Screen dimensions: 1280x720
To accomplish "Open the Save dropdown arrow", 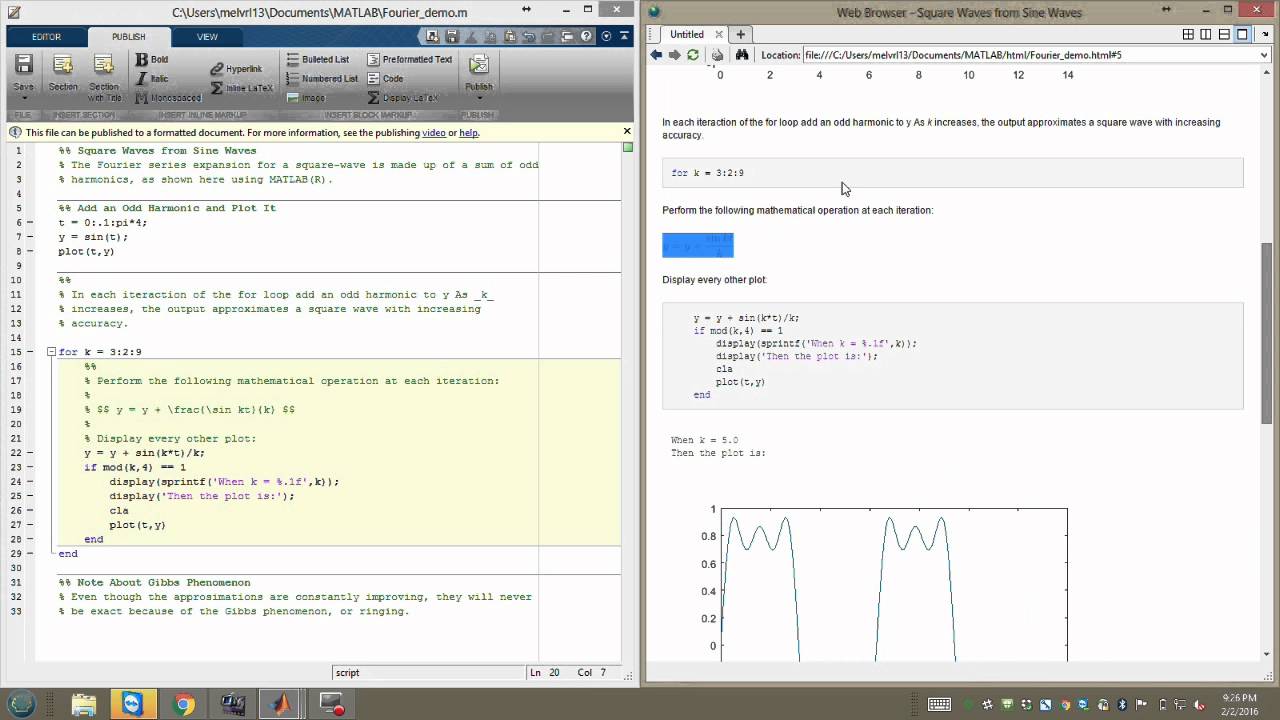I will [24, 97].
